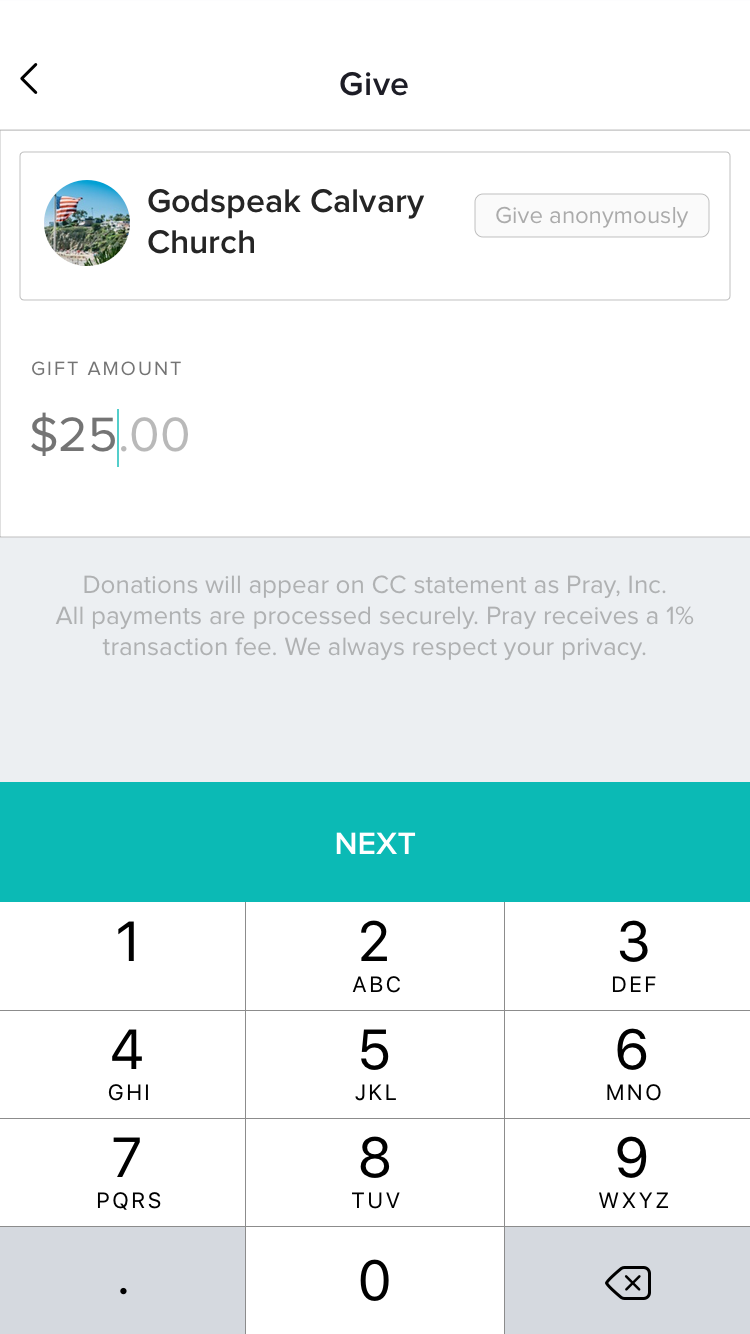This screenshot has width=750, height=1334.
Task: Tap the backspace delete key icon
Action: click(x=627, y=1281)
